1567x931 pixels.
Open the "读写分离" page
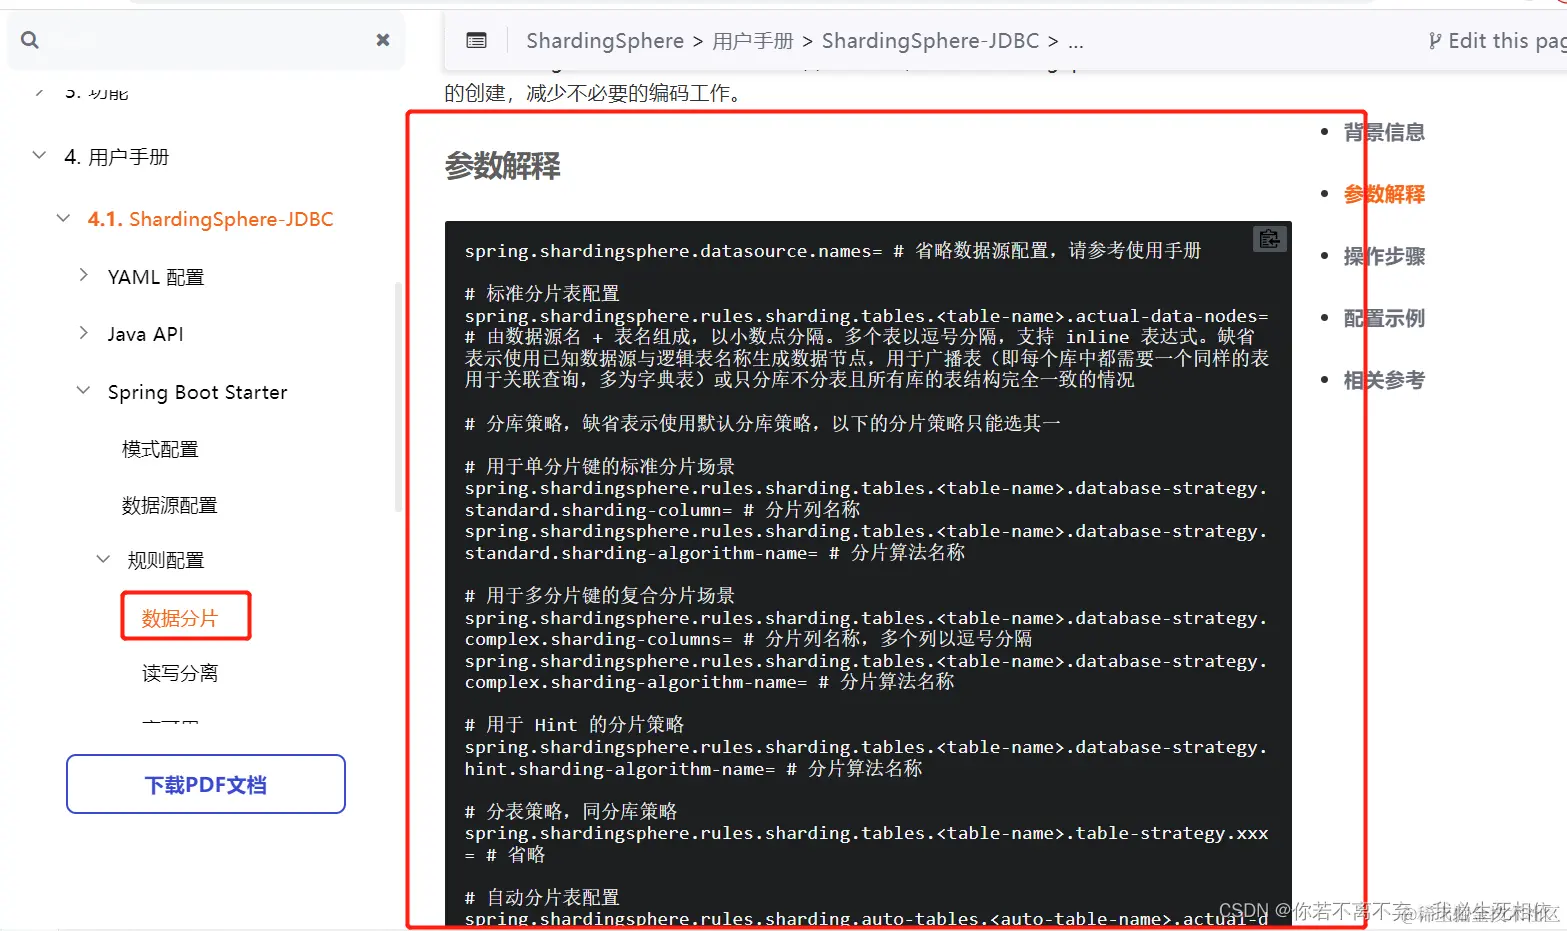pos(180,672)
